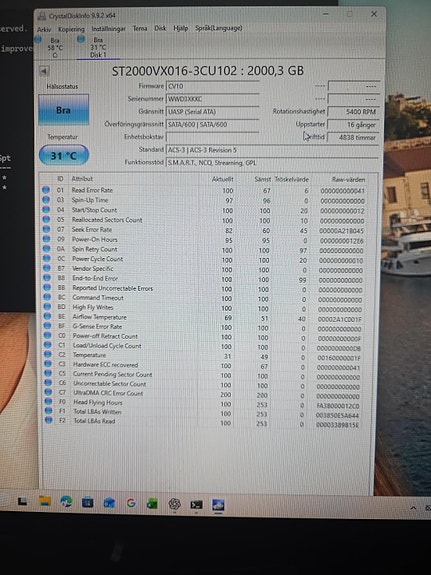The height and width of the screenshot is (575, 431).
Task: Open the Språk(Language) menu
Action: pyautogui.click(x=219, y=28)
